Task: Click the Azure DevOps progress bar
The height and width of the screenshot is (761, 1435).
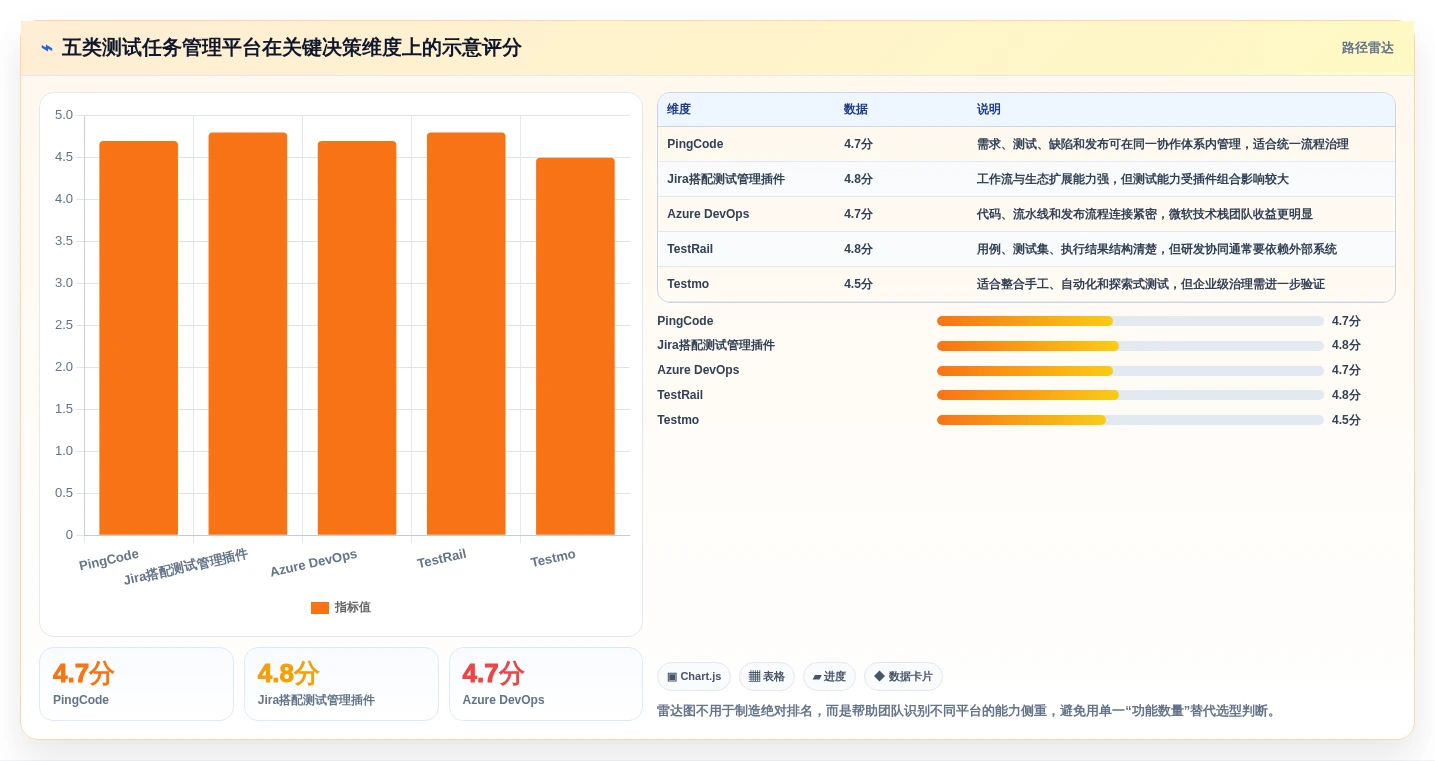Action: (1130, 370)
